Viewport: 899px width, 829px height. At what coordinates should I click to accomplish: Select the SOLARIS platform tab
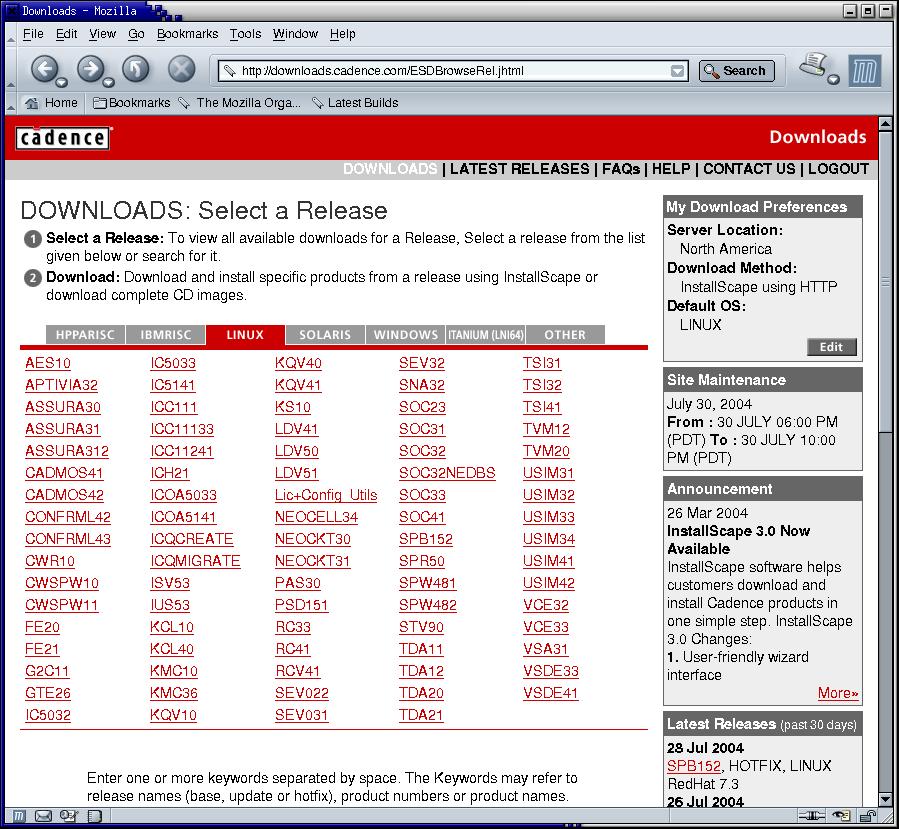point(325,335)
